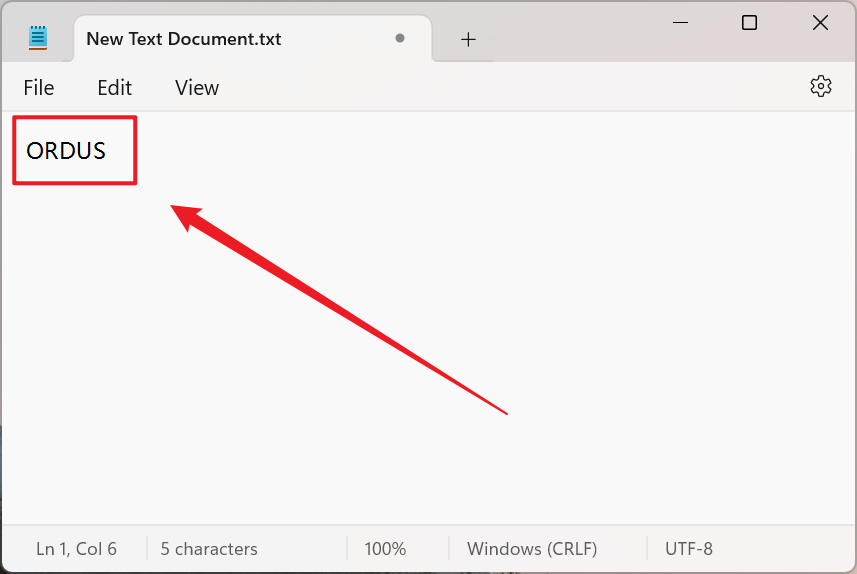This screenshot has width=857, height=574.
Task: Click the Notepad app icon in title bar
Action: point(38,39)
